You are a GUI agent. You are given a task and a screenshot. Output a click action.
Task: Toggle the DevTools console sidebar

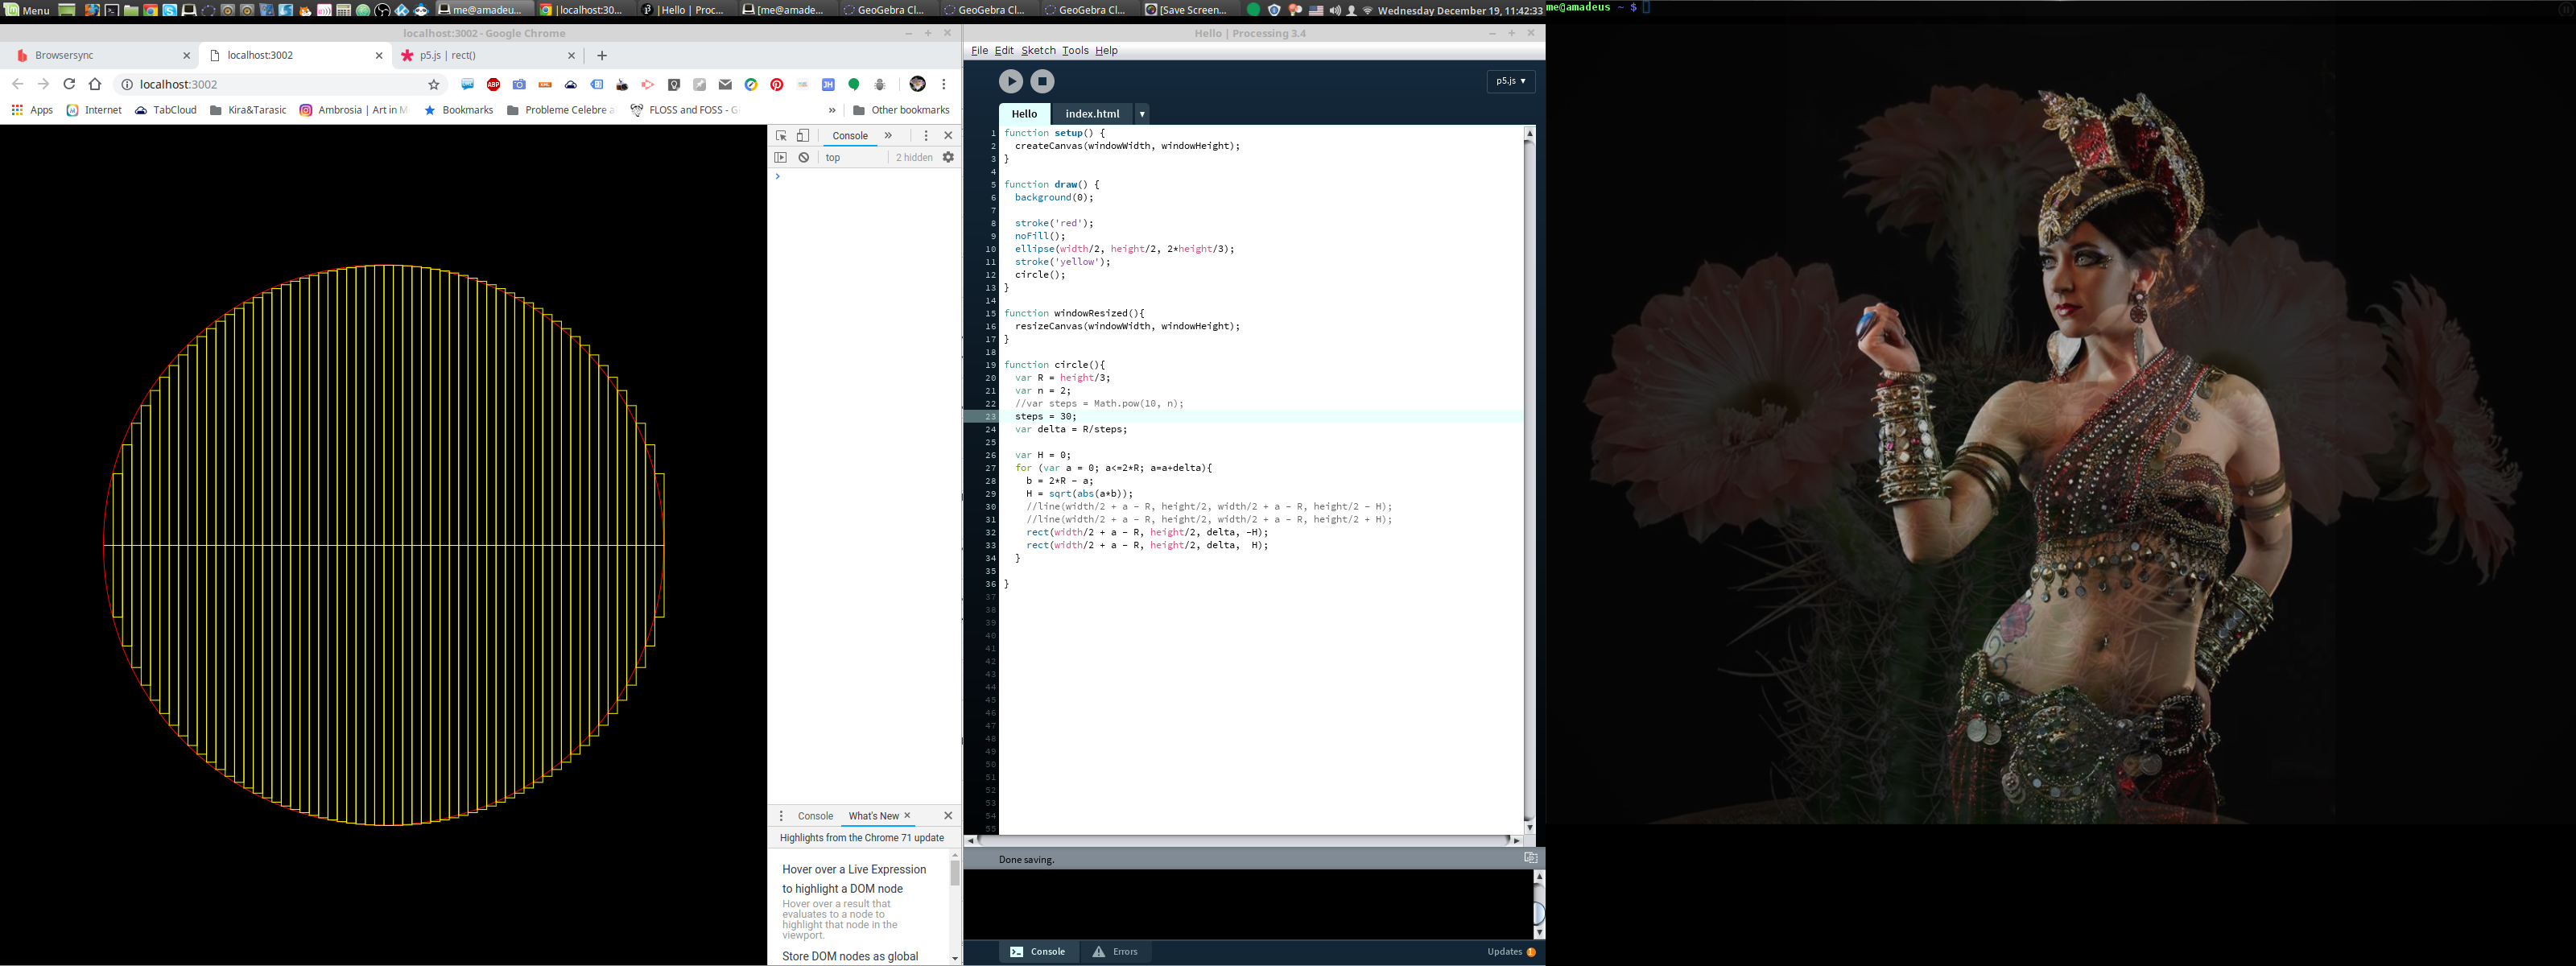781,158
